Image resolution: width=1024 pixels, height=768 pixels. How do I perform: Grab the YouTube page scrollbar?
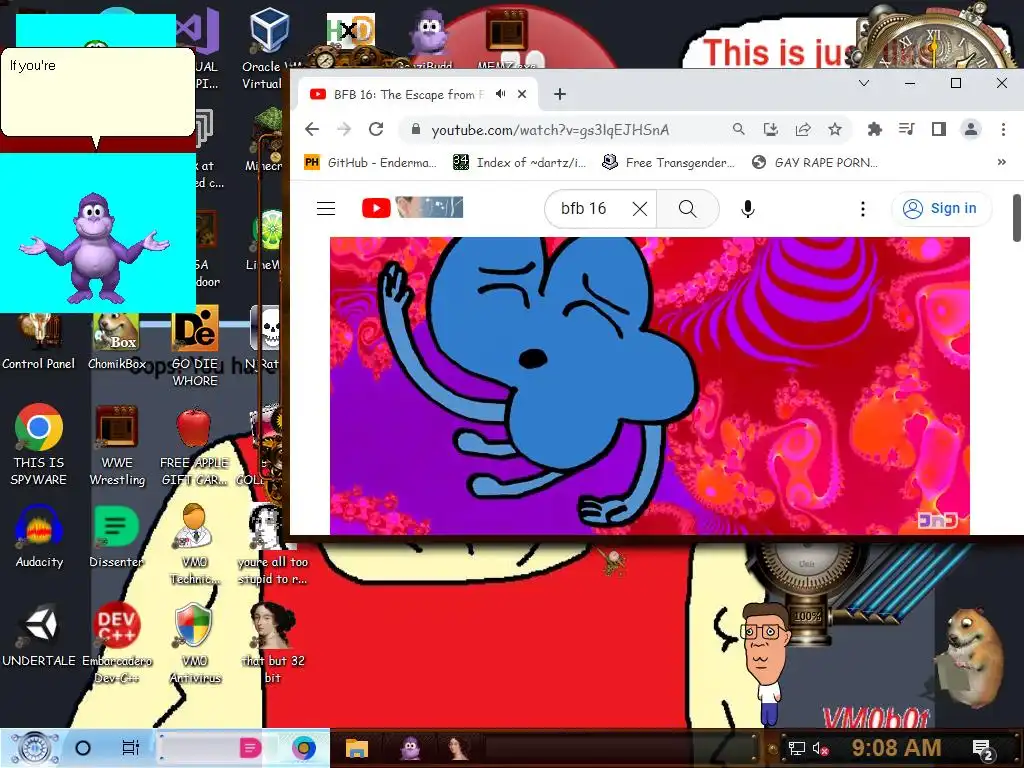pyautogui.click(x=1017, y=217)
